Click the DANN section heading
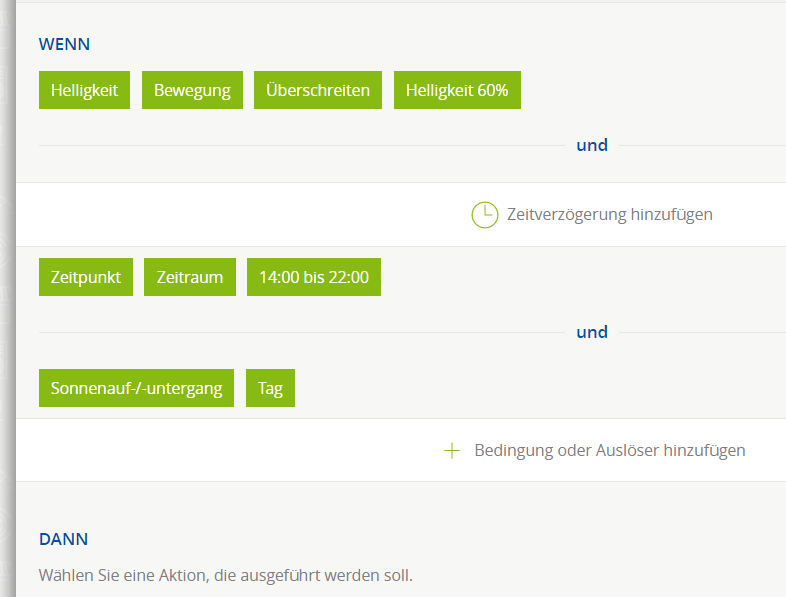Image resolution: width=786 pixels, height=597 pixels. (63, 539)
